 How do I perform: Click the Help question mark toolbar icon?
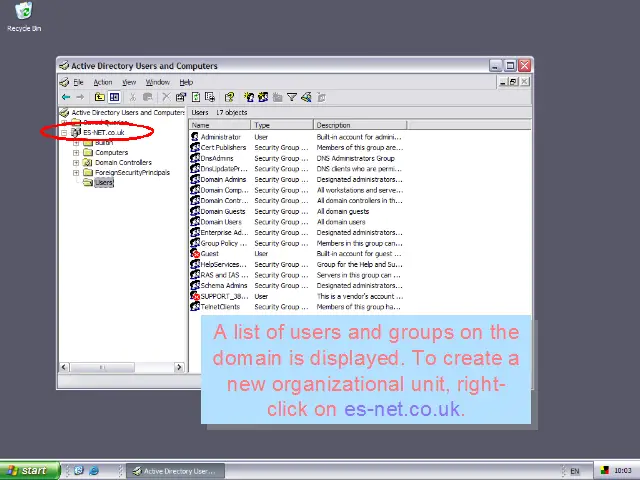(229, 97)
